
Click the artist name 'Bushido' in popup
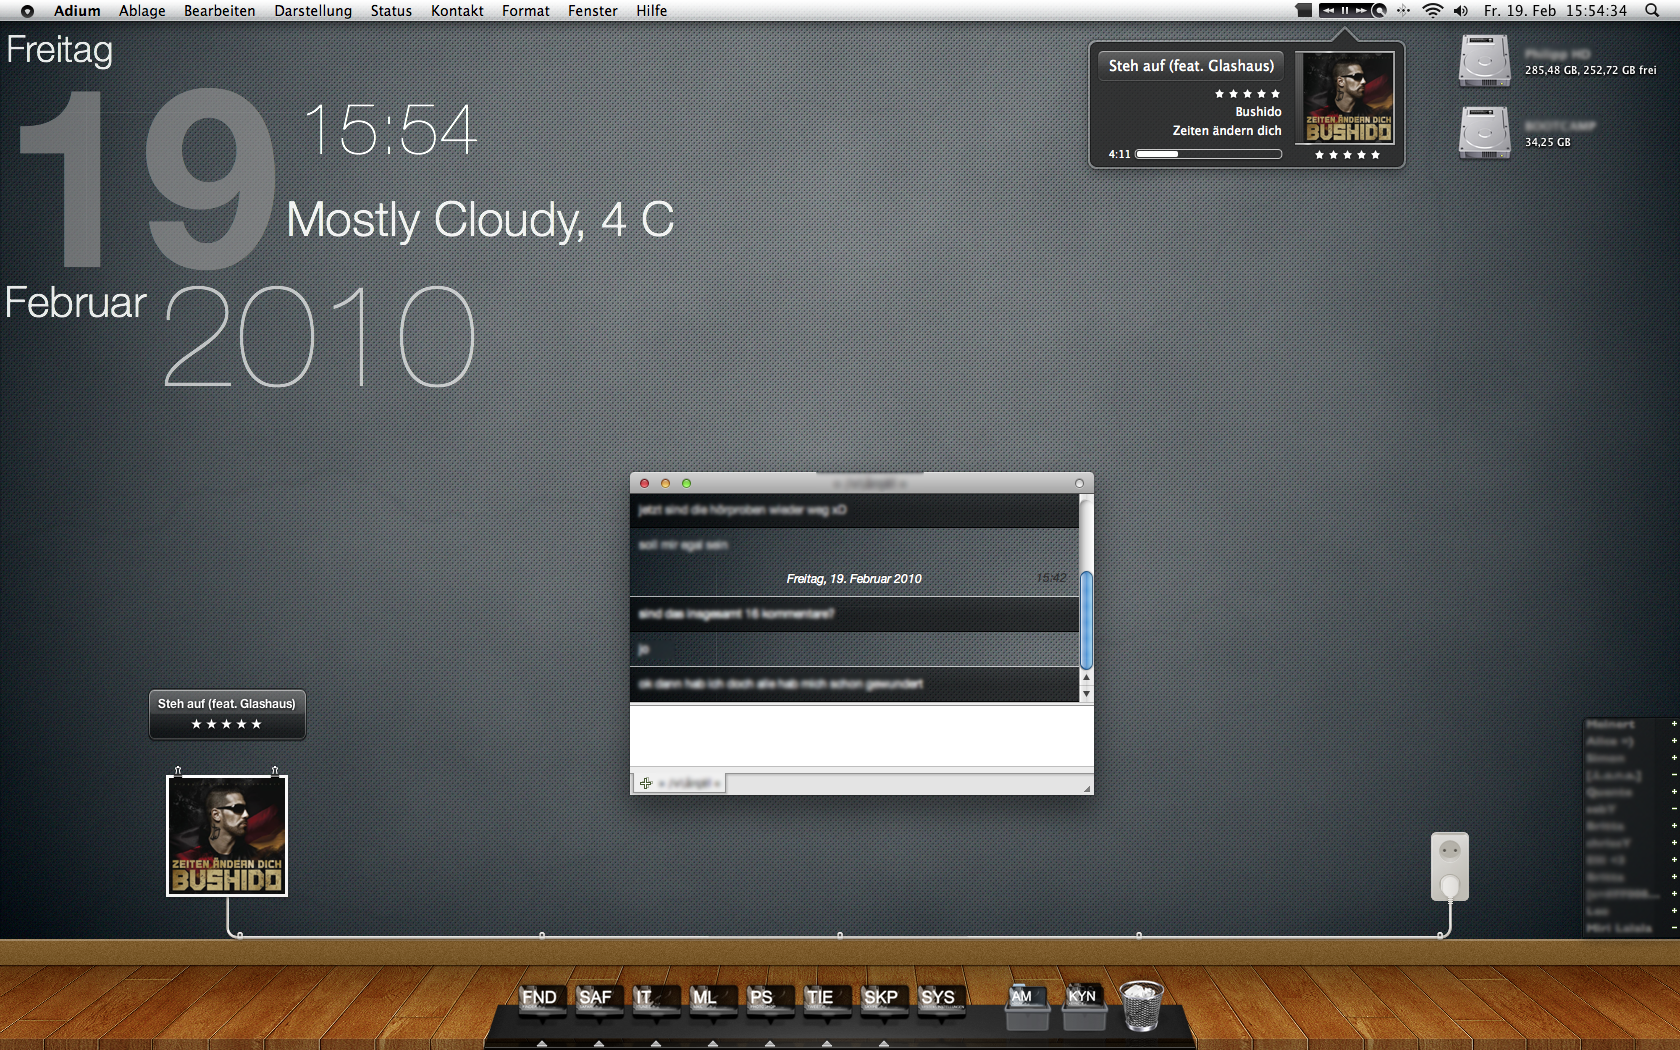click(x=1258, y=112)
